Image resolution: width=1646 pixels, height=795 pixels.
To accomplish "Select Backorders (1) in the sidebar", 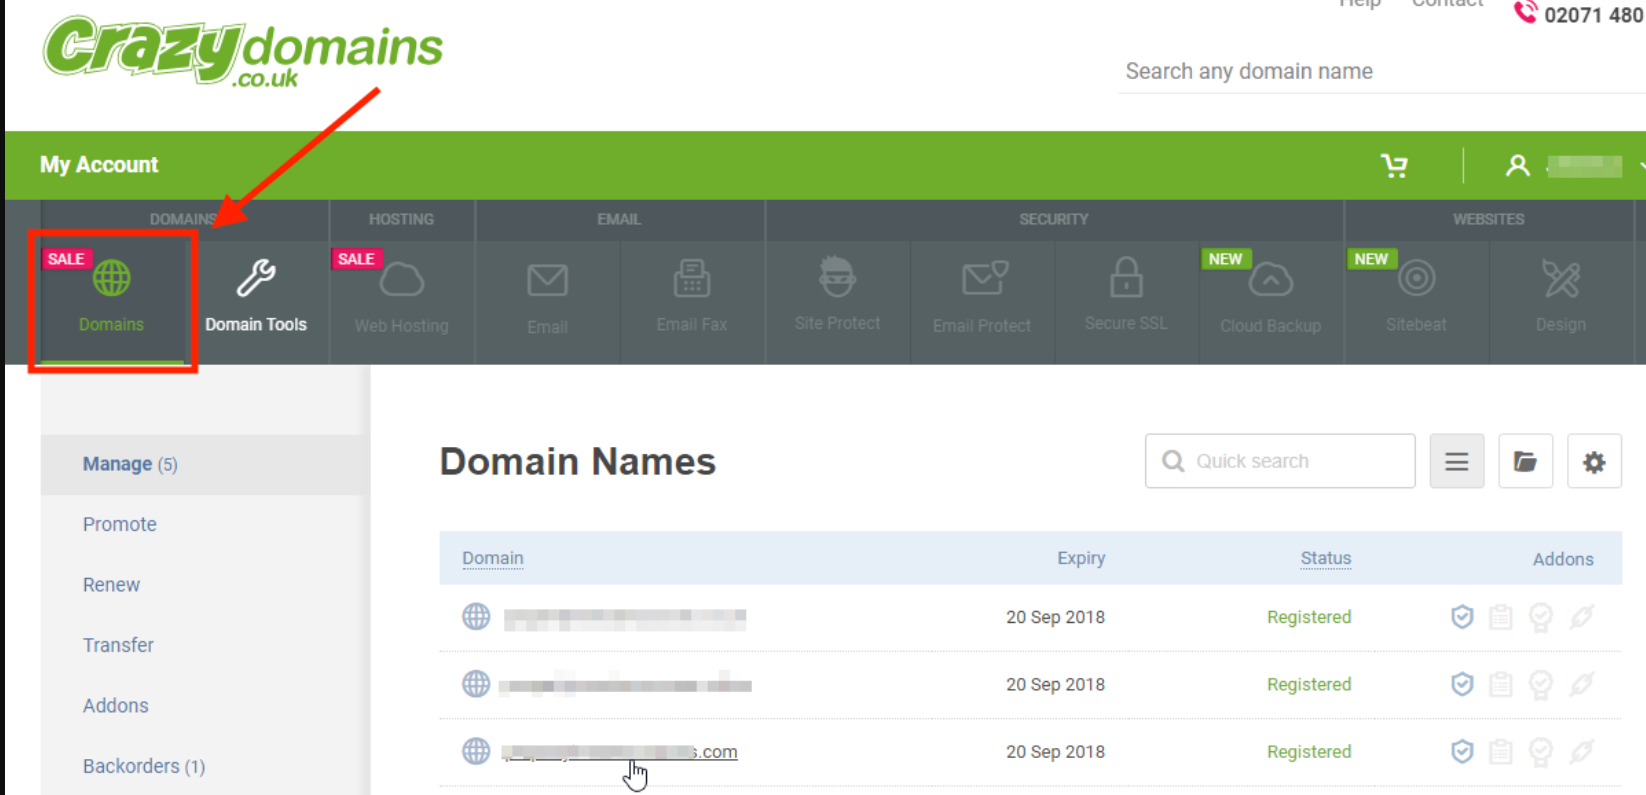I will (x=144, y=766).
